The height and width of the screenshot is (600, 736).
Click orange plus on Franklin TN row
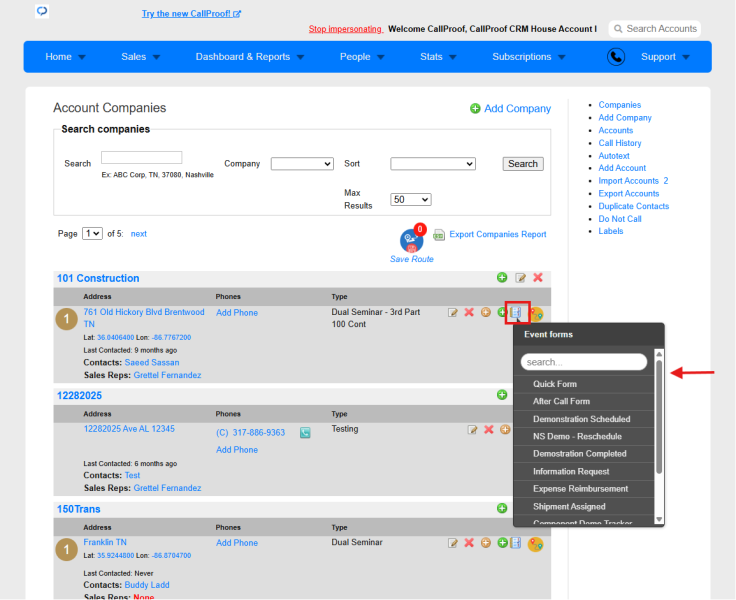pyautogui.click(x=486, y=543)
